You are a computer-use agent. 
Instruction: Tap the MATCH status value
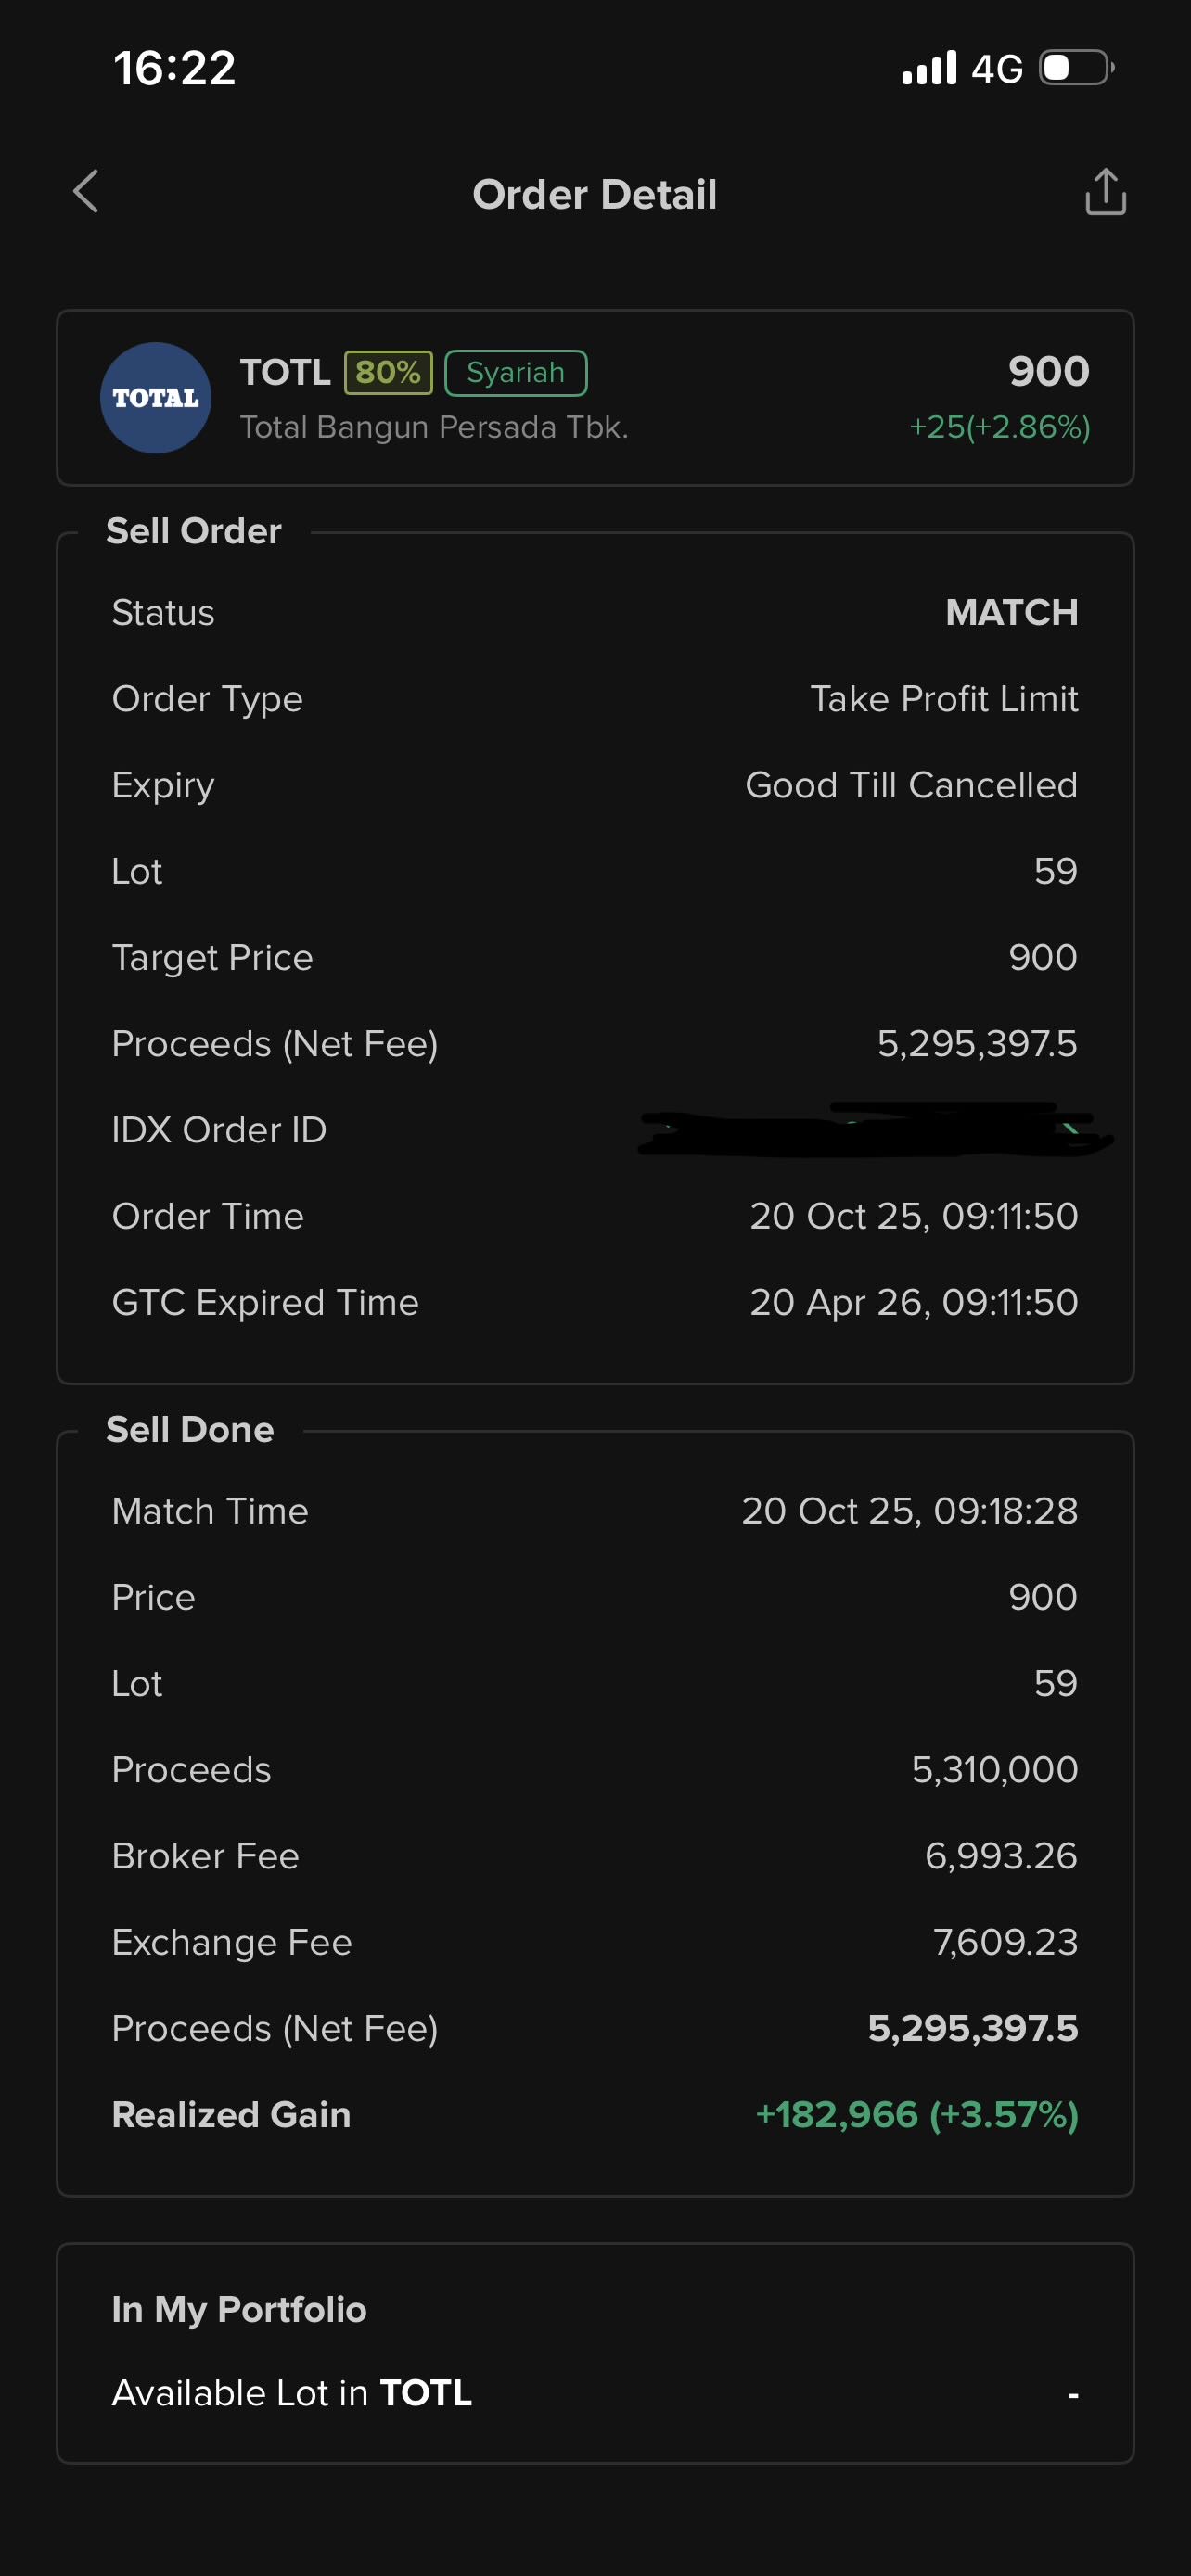click(x=1011, y=612)
